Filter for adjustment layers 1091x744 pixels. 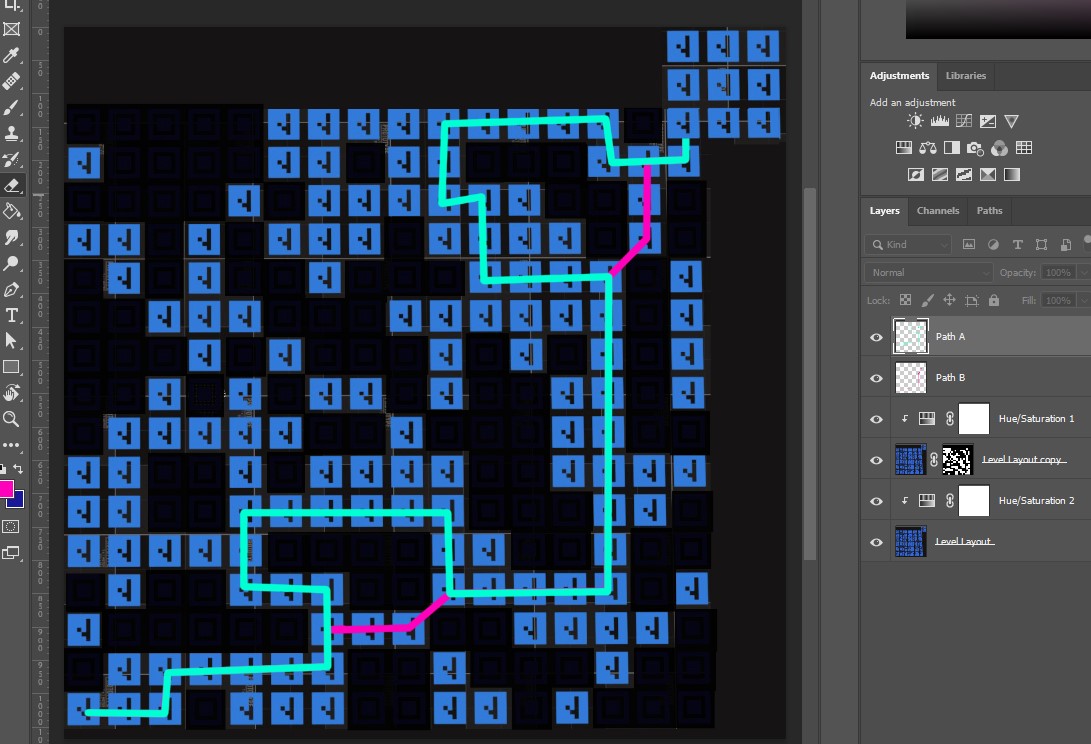click(x=993, y=244)
